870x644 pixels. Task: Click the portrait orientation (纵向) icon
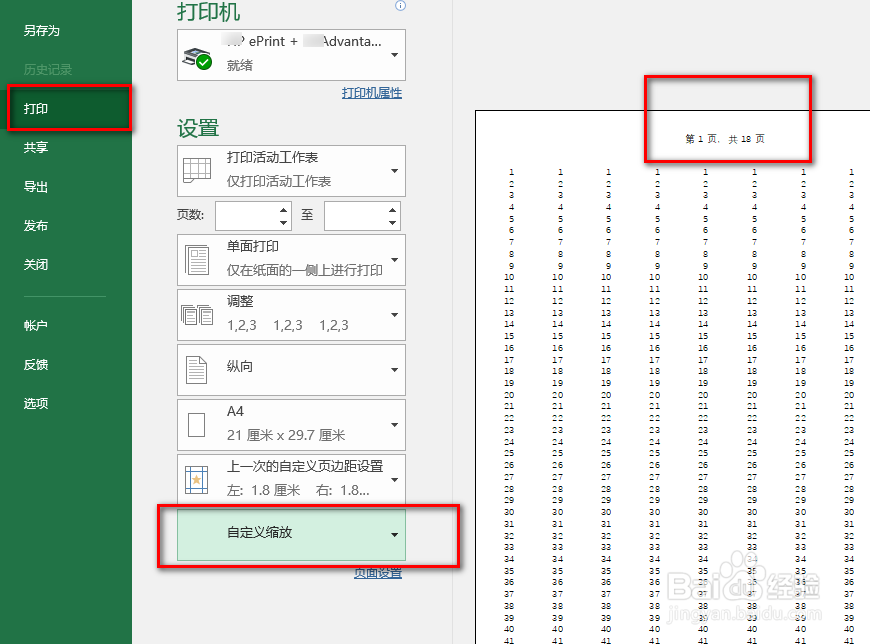point(199,369)
